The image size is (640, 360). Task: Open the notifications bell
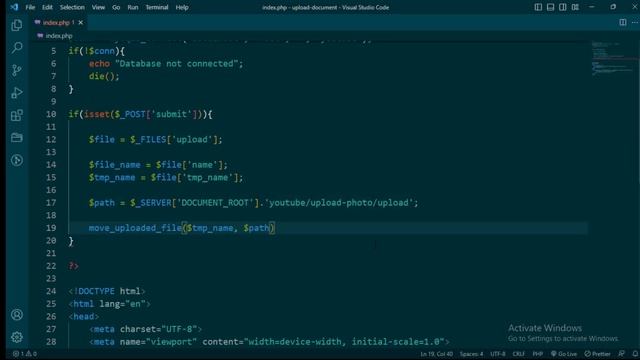pos(635,354)
